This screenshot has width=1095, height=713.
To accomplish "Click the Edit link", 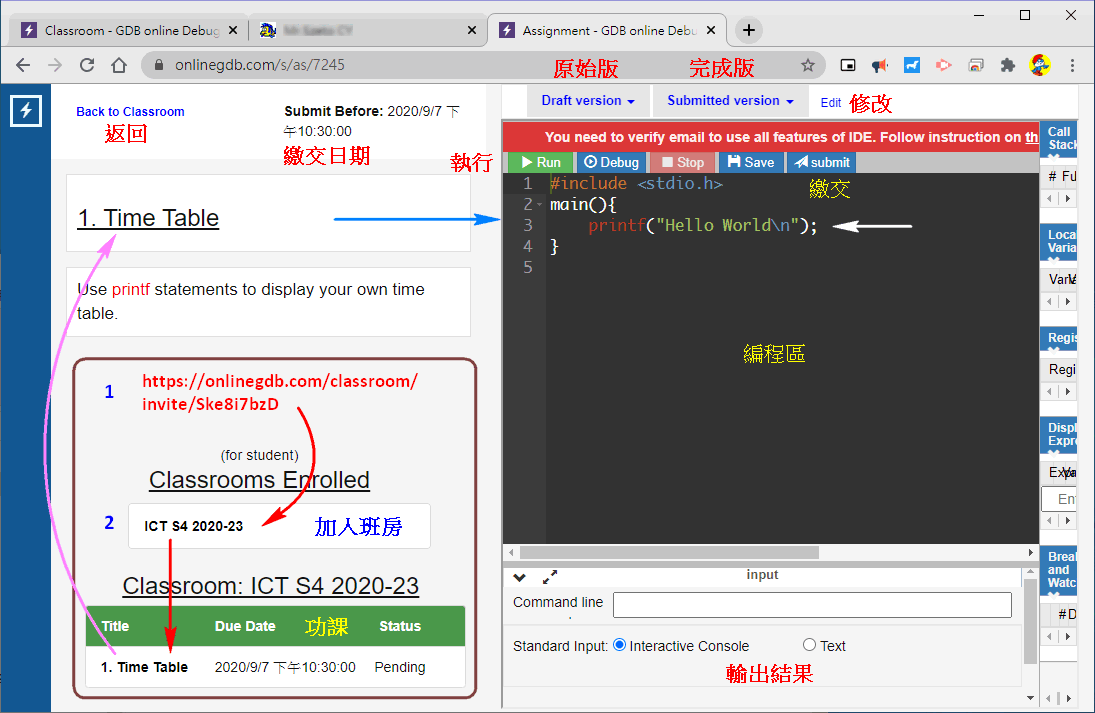I will click(x=831, y=102).
